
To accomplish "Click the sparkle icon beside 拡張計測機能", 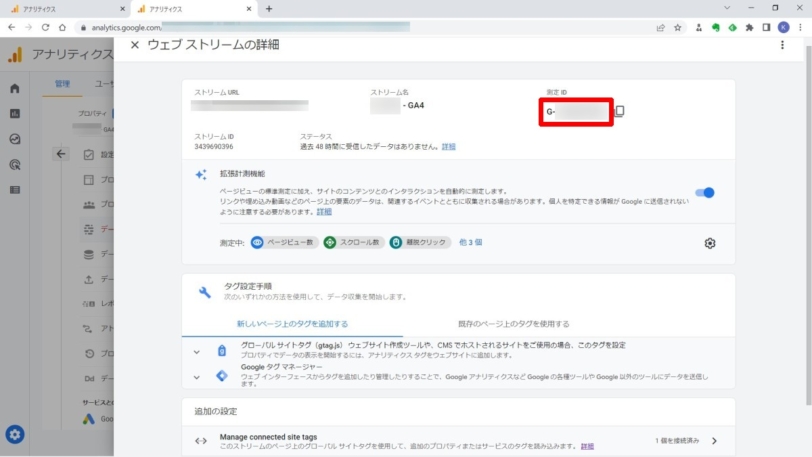I will click(x=201, y=175).
